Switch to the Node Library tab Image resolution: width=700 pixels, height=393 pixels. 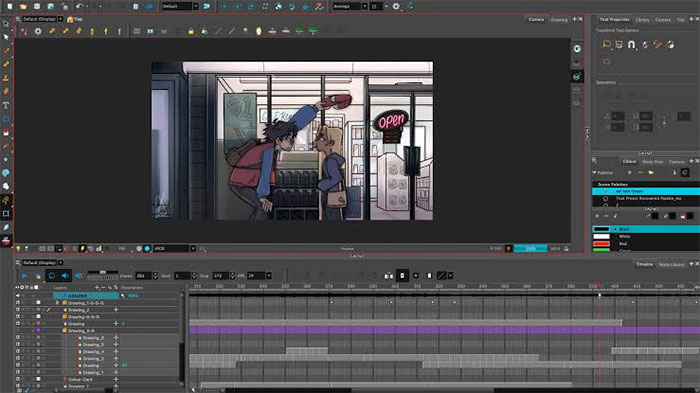click(x=671, y=264)
